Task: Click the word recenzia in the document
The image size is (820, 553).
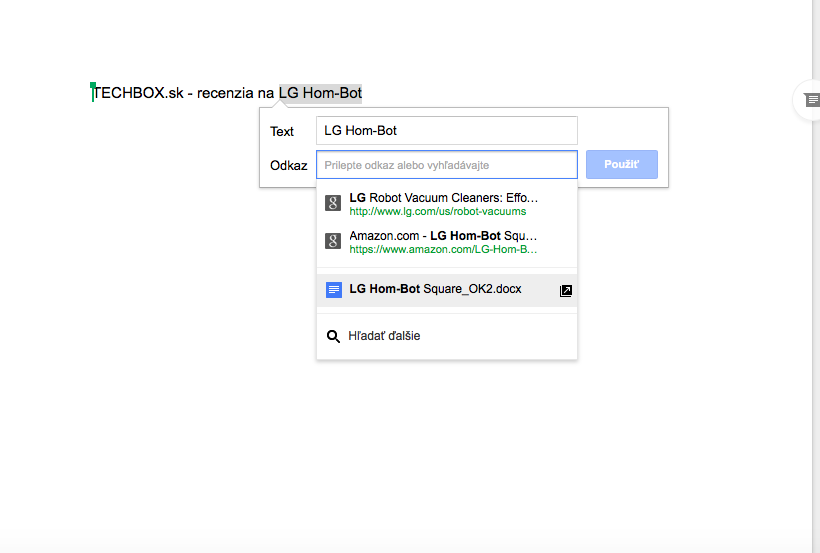Action: pos(225,93)
